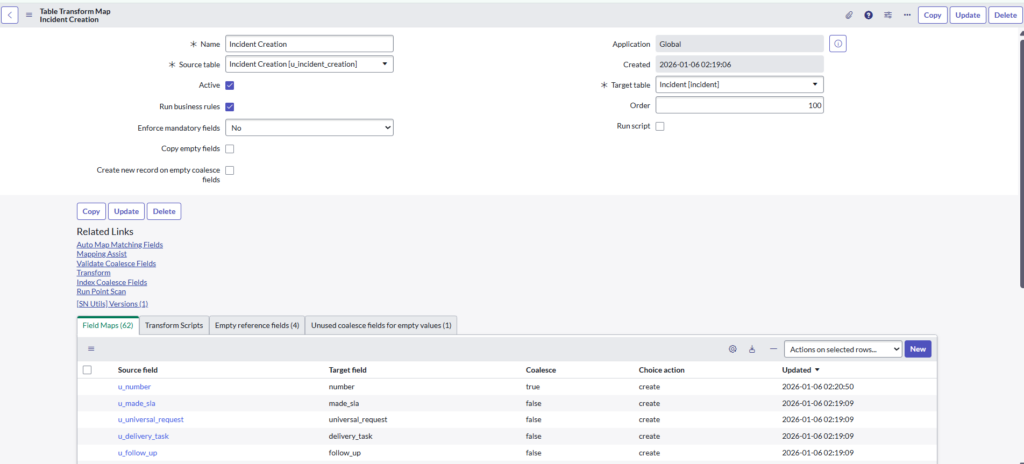Click the list personalize gear icon

[732, 349]
